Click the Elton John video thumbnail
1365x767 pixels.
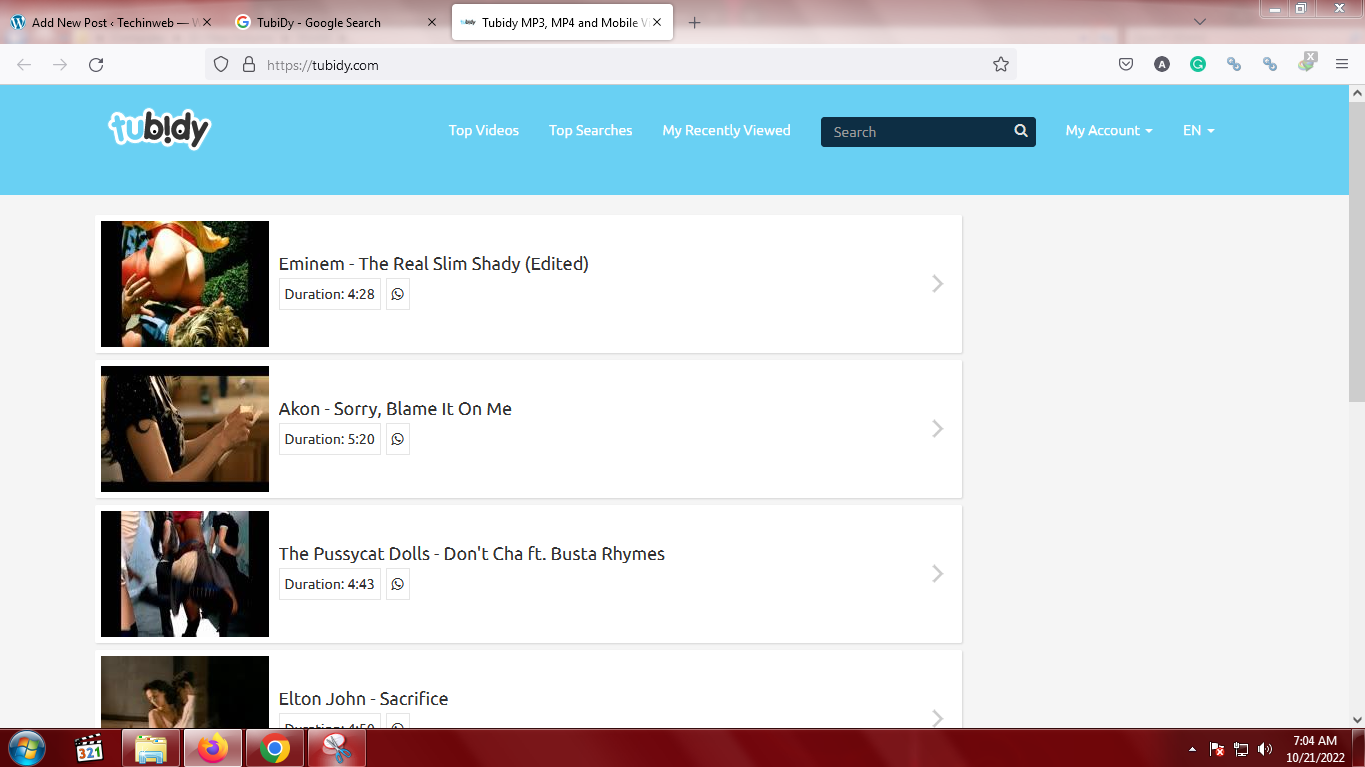(x=185, y=692)
